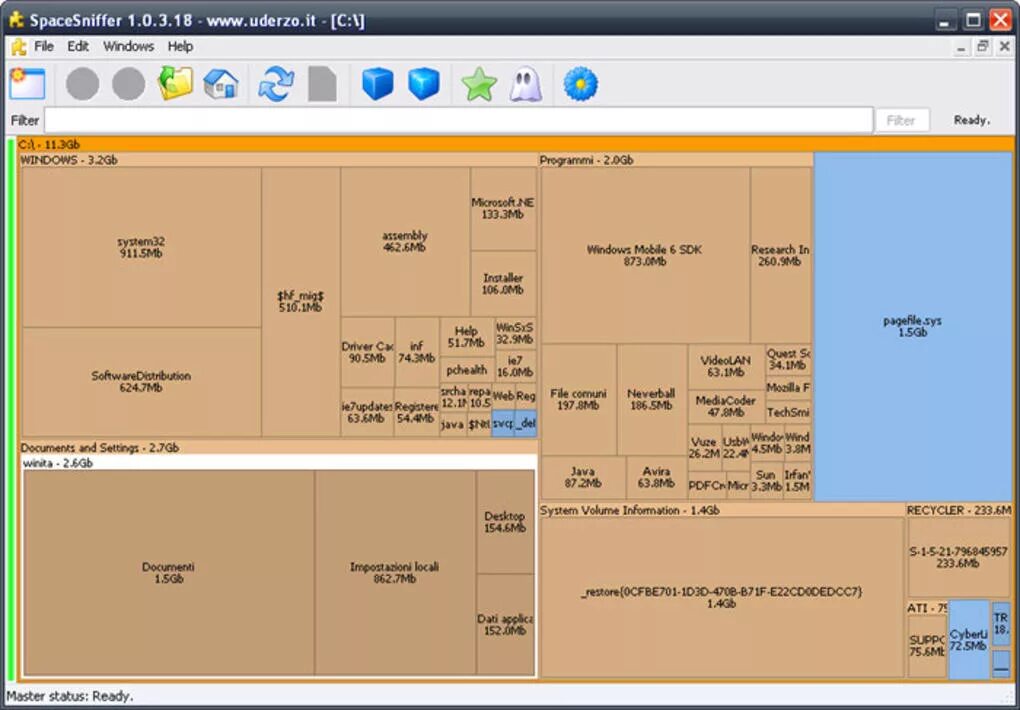Screen dimensions: 1020x710
Task: Select the S-1-5-21-796845957 233.6Mb block
Action: (x=959, y=557)
